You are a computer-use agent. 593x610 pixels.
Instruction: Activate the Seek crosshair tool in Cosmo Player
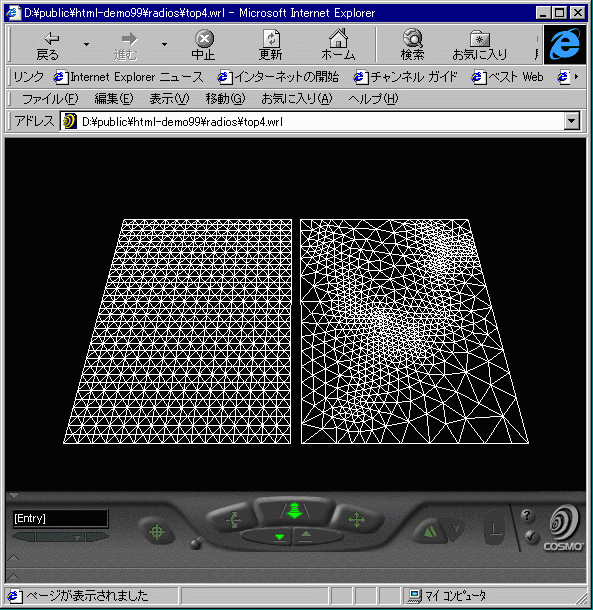coord(156,531)
